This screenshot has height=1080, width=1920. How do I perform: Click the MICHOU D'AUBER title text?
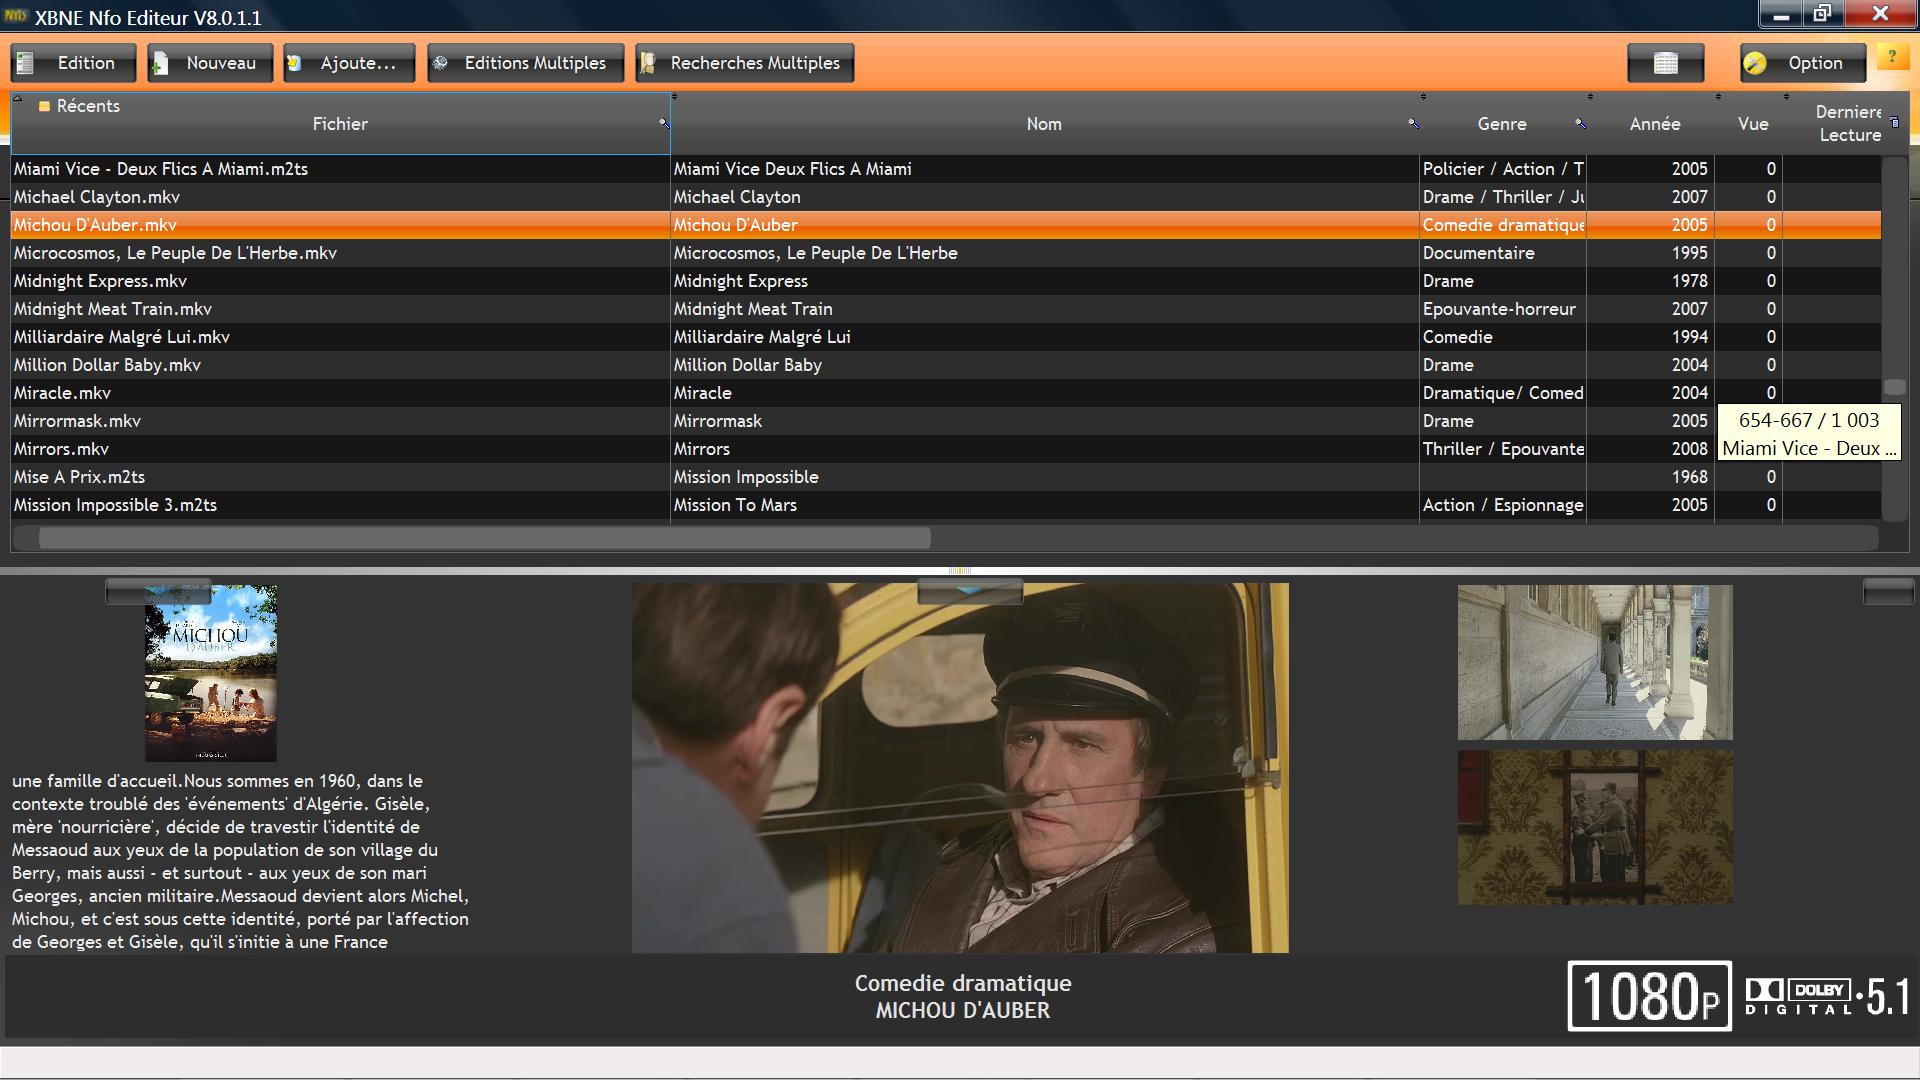coord(963,1010)
